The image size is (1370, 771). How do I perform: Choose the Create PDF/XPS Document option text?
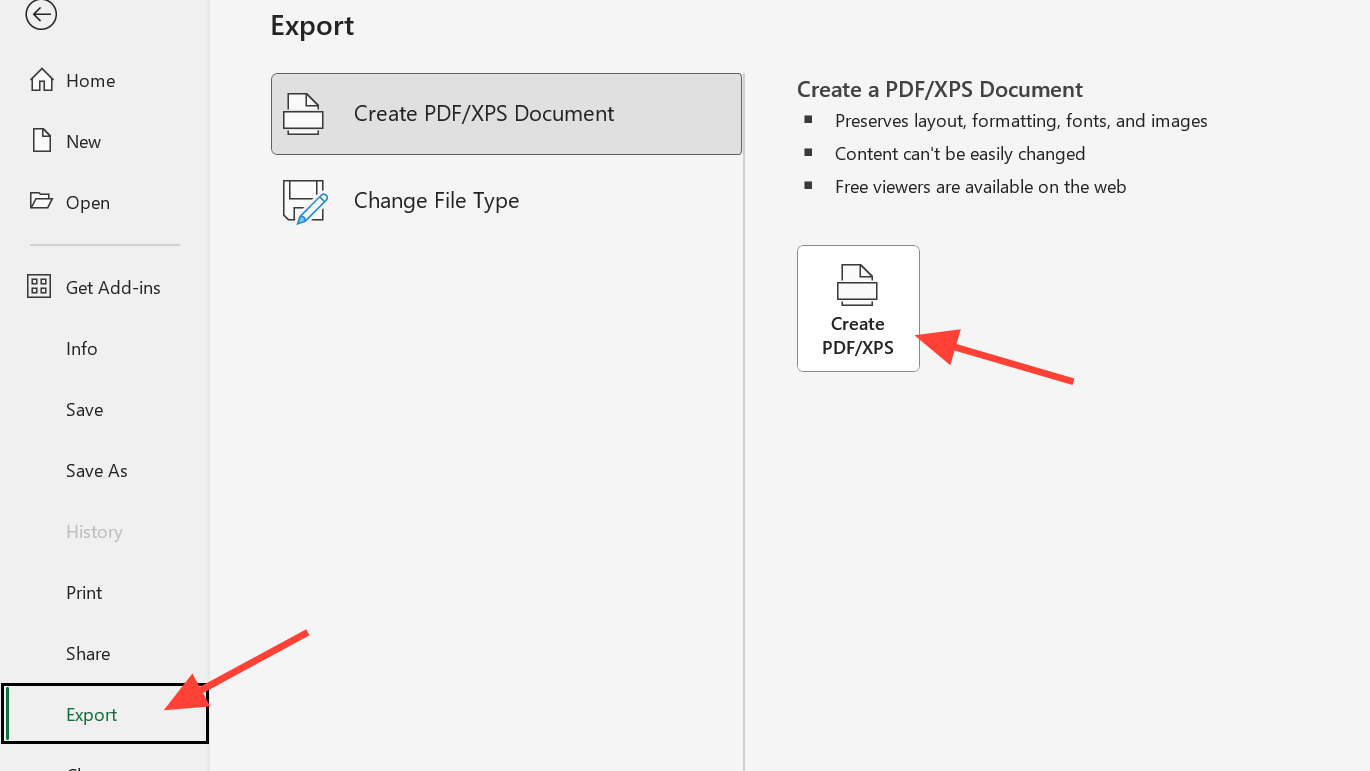tap(484, 114)
